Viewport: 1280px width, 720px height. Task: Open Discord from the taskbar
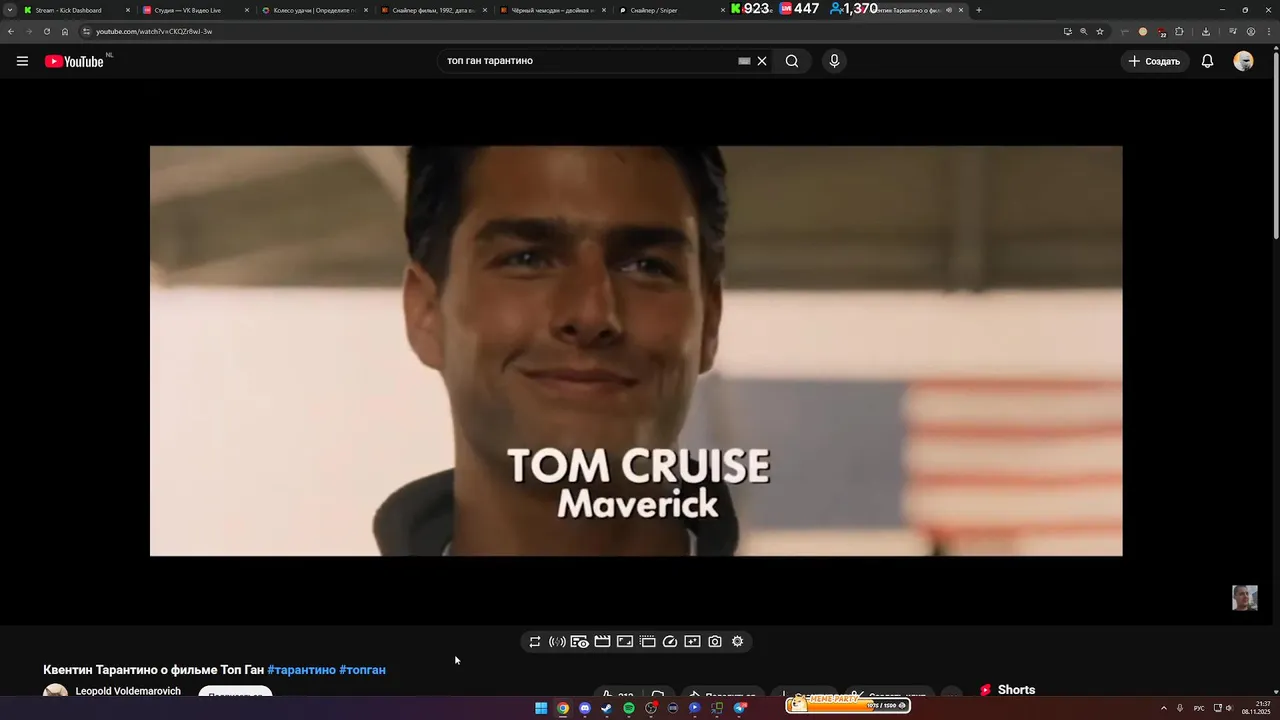click(585, 708)
